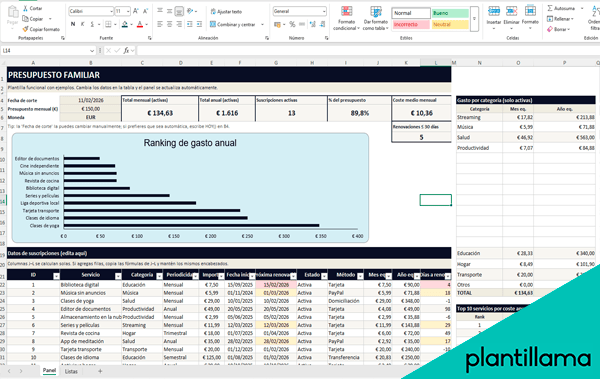Image resolution: width=600 pixels, height=379 pixels.
Task: Align cell content to the top
Action: click(x=160, y=11)
